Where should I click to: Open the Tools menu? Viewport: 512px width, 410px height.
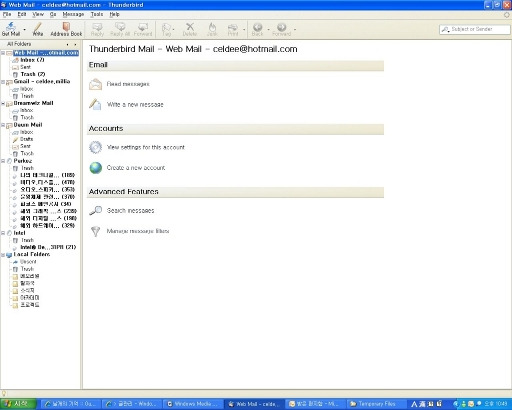pos(97,14)
